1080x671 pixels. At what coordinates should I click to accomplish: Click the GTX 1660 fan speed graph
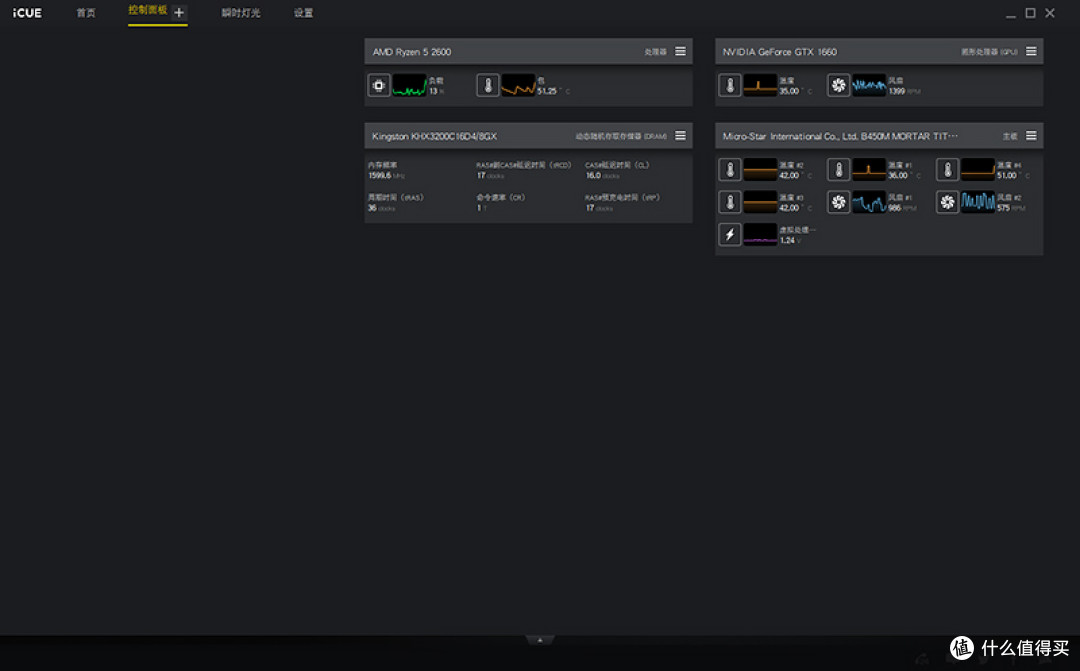click(869, 85)
